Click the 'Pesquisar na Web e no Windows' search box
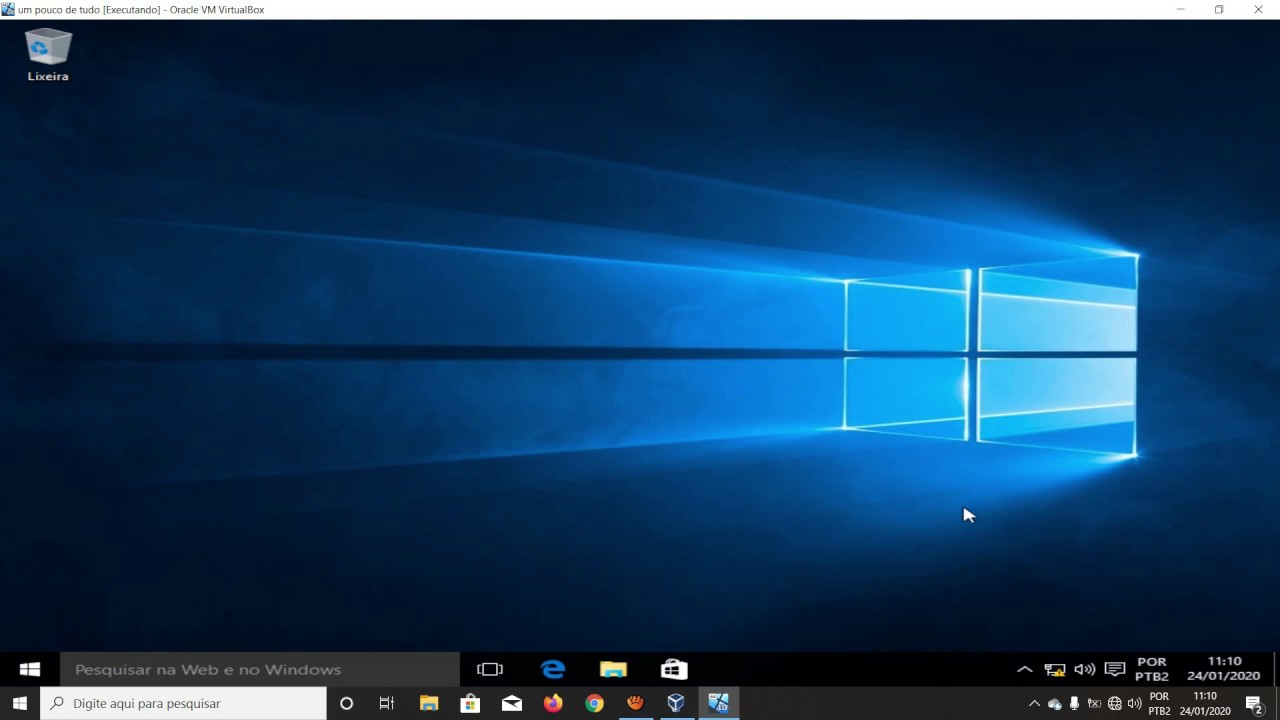Viewport: 1280px width, 720px height. 260,669
